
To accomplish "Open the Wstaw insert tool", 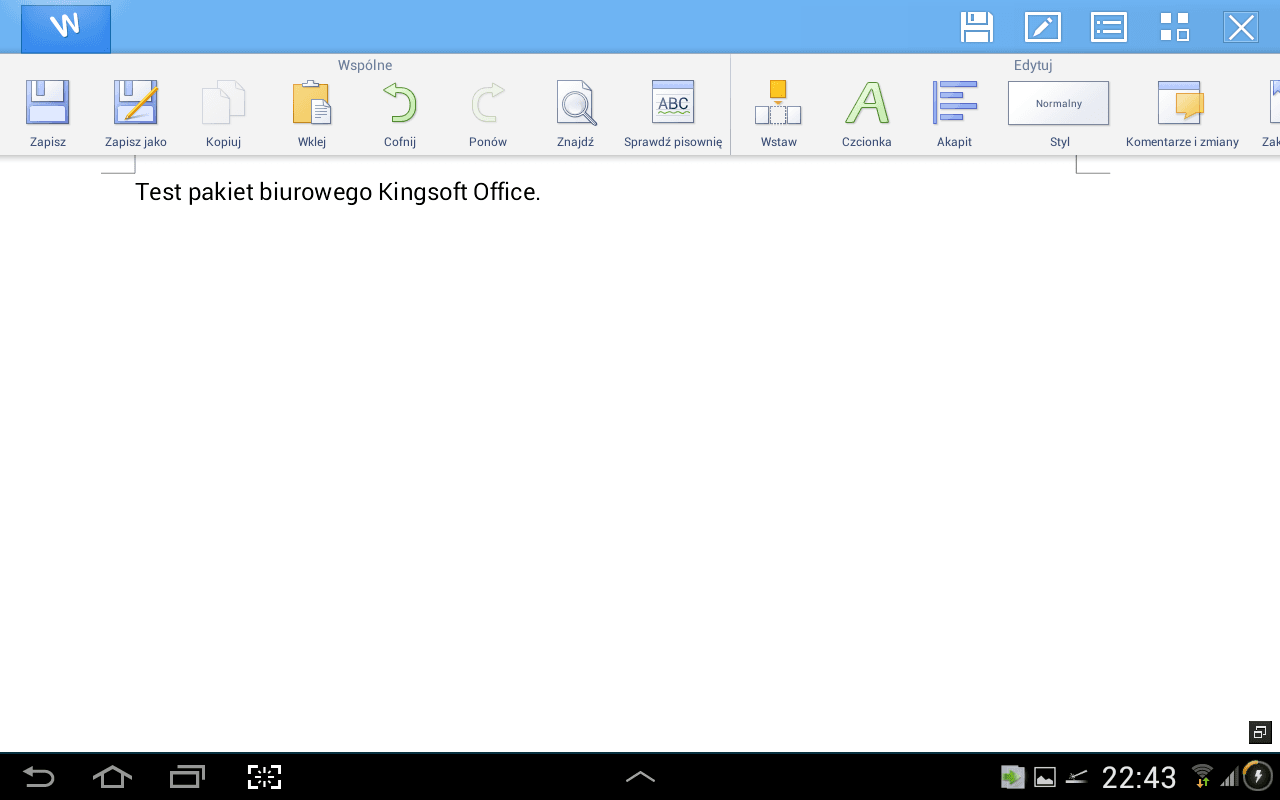I will [779, 114].
